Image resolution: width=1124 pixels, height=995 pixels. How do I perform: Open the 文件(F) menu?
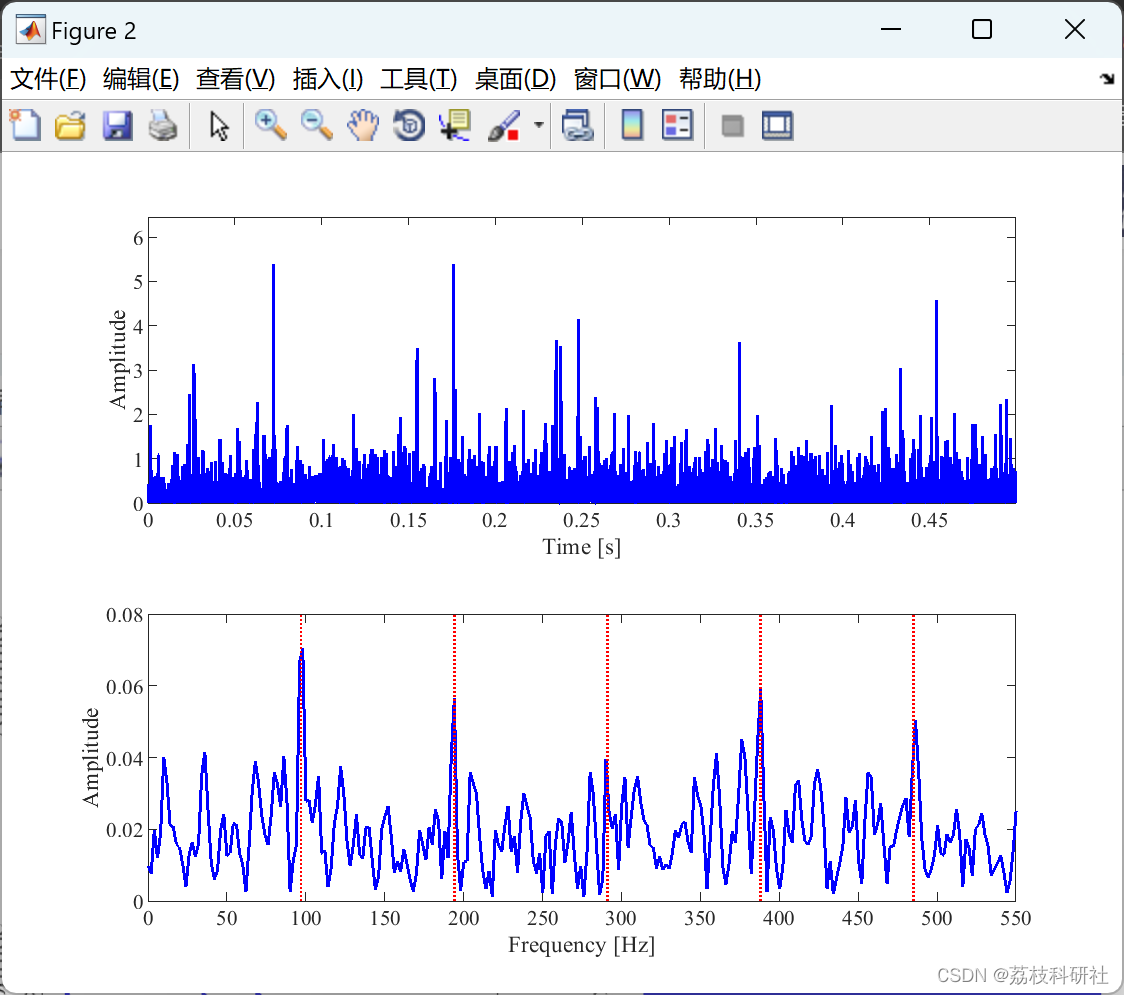[48, 79]
